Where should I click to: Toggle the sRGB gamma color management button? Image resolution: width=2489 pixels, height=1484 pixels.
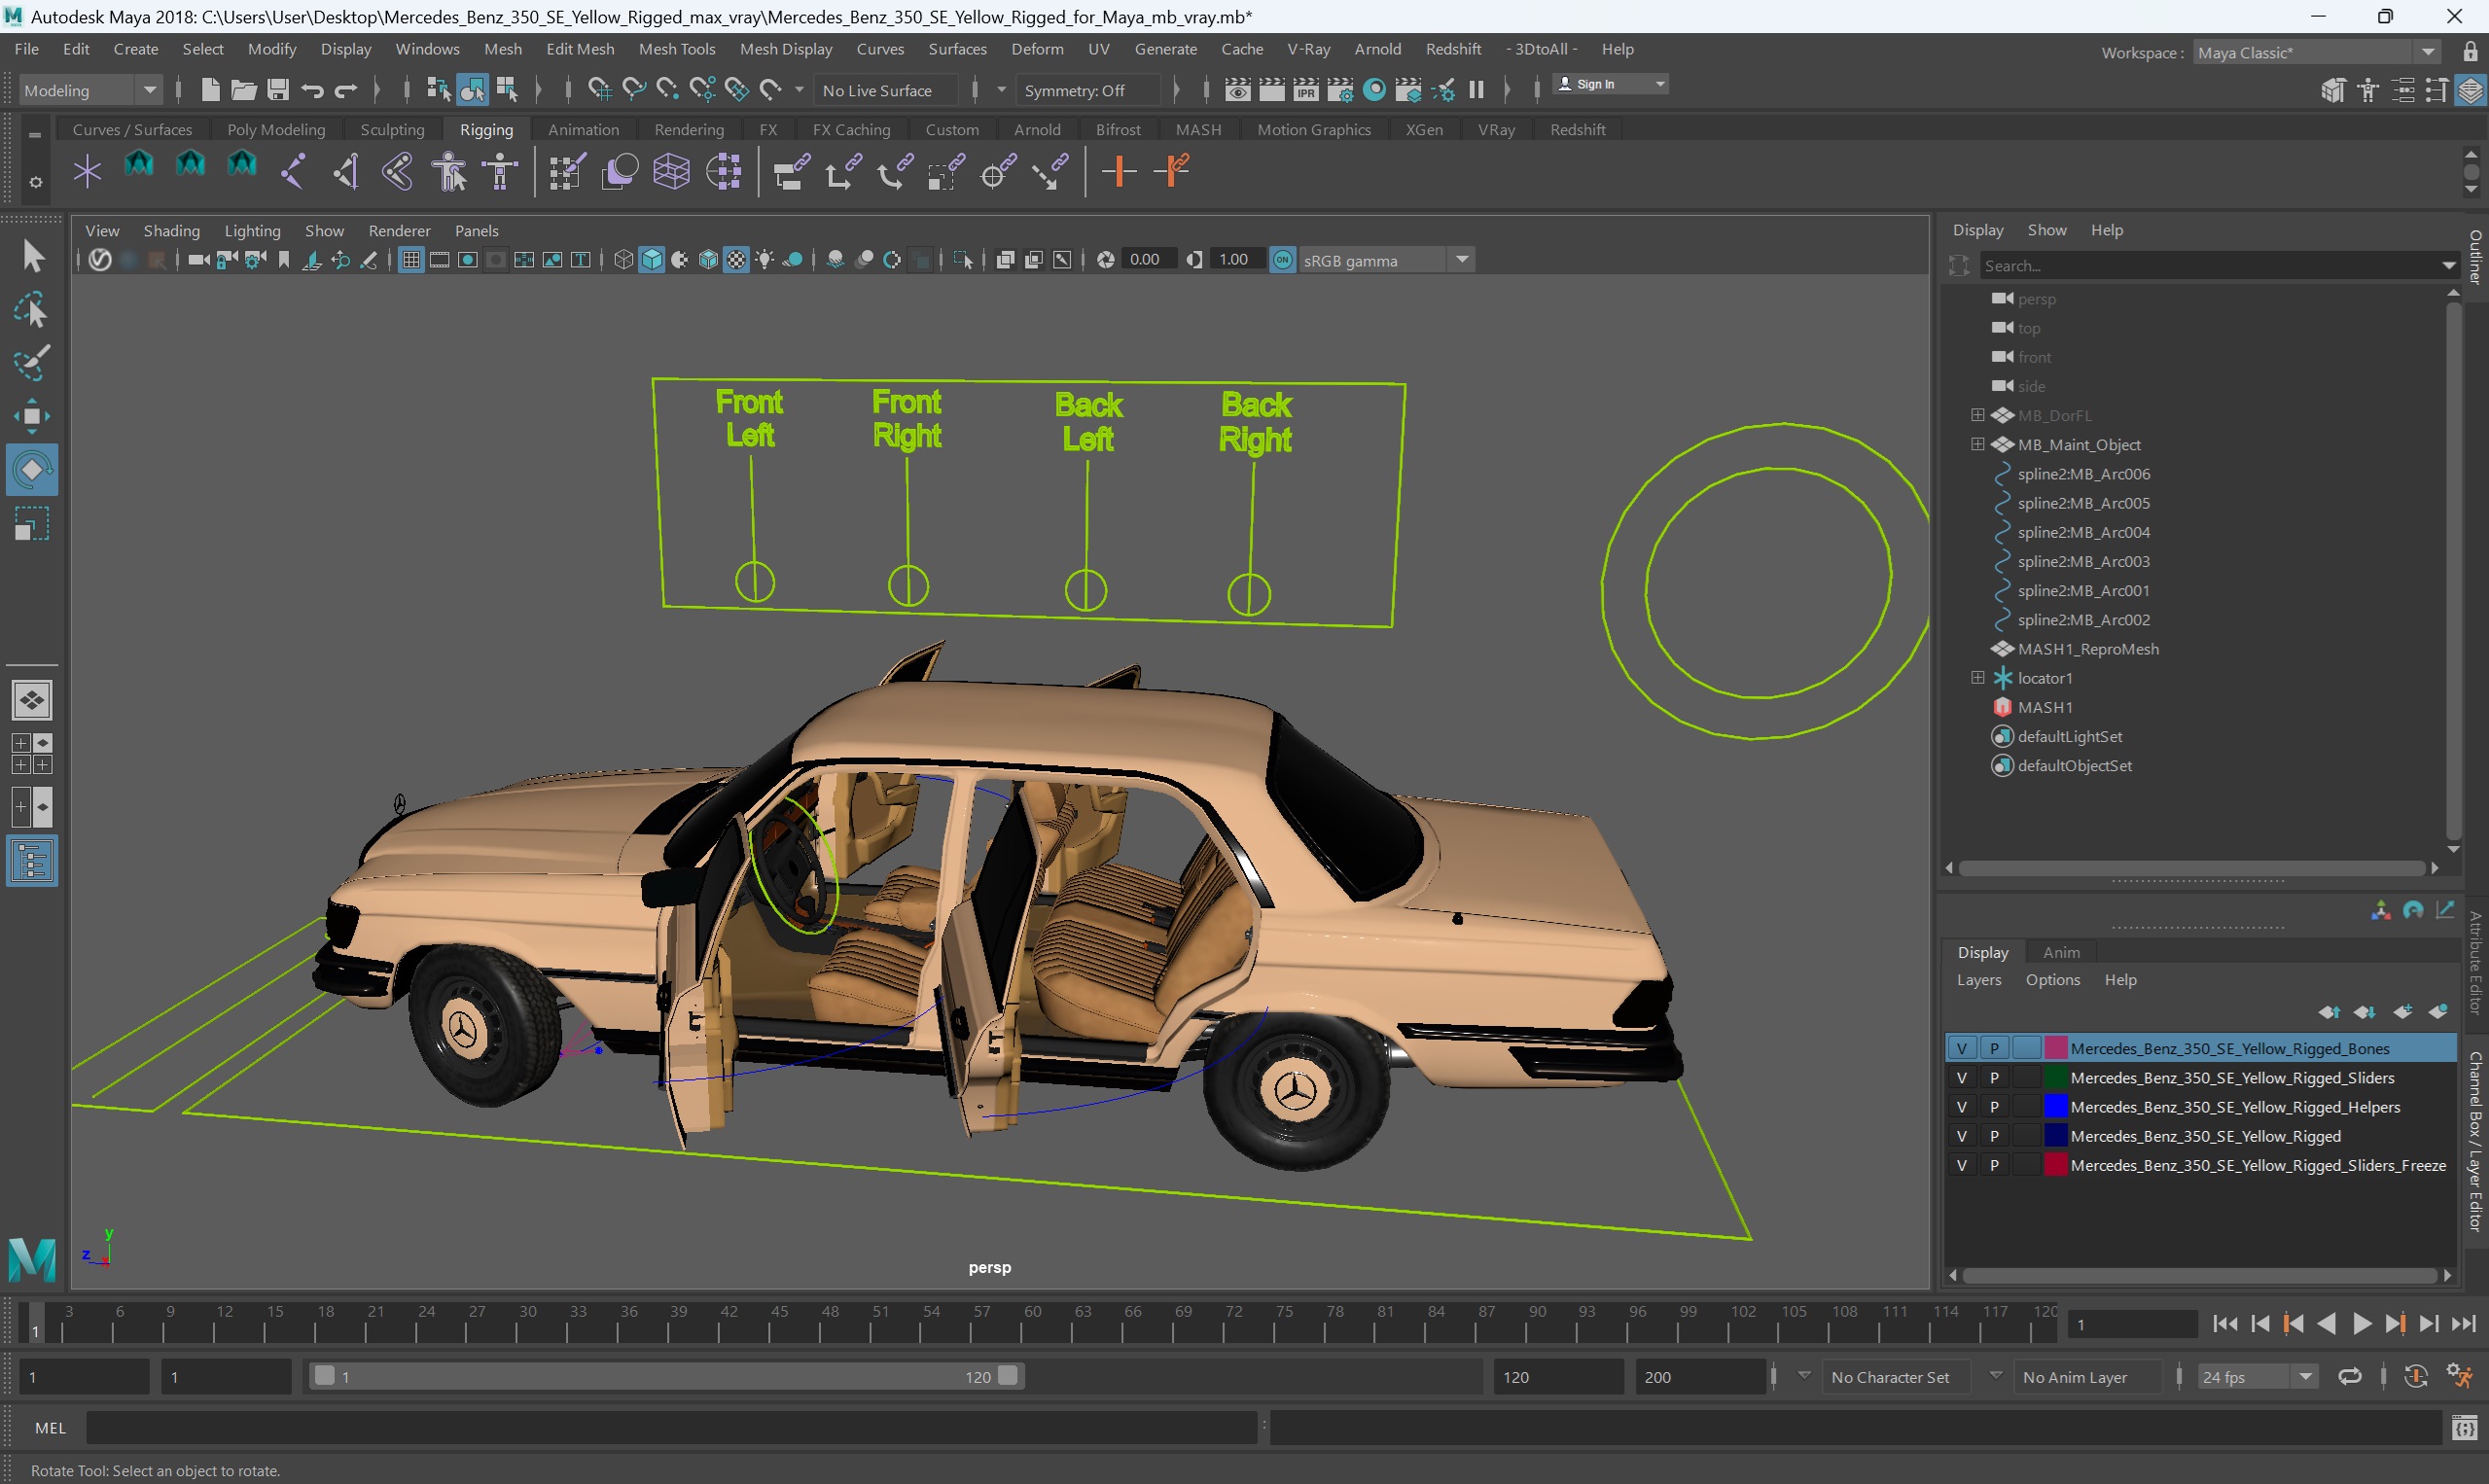click(1282, 260)
